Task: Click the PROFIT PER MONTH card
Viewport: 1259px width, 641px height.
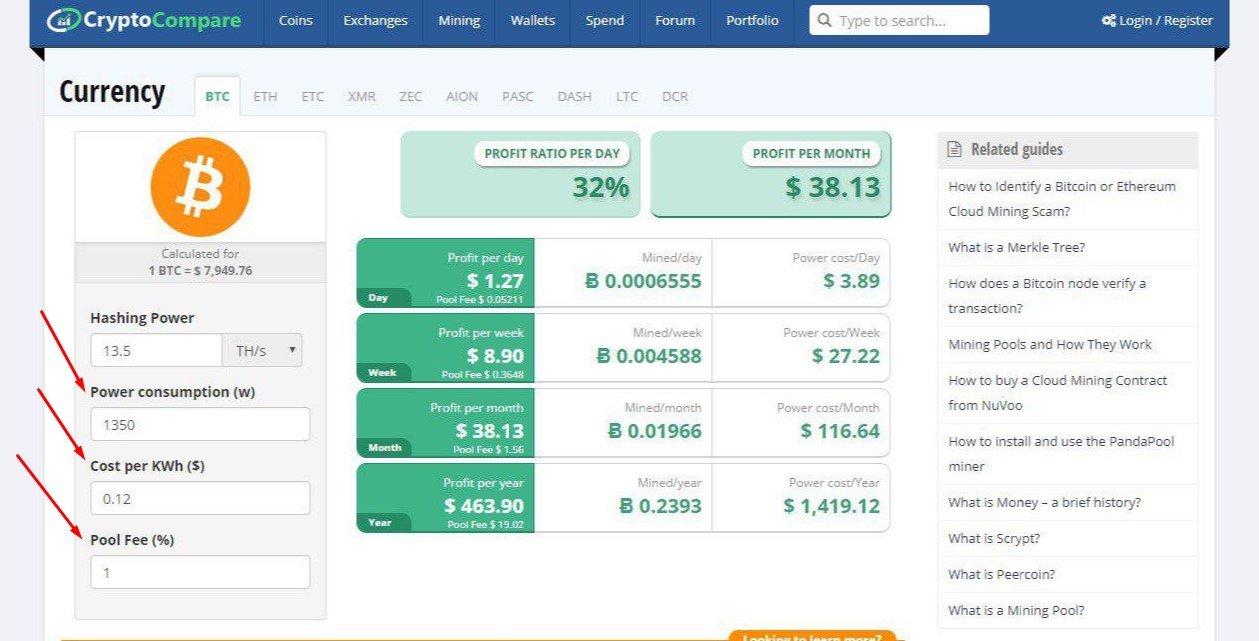Action: [771, 175]
